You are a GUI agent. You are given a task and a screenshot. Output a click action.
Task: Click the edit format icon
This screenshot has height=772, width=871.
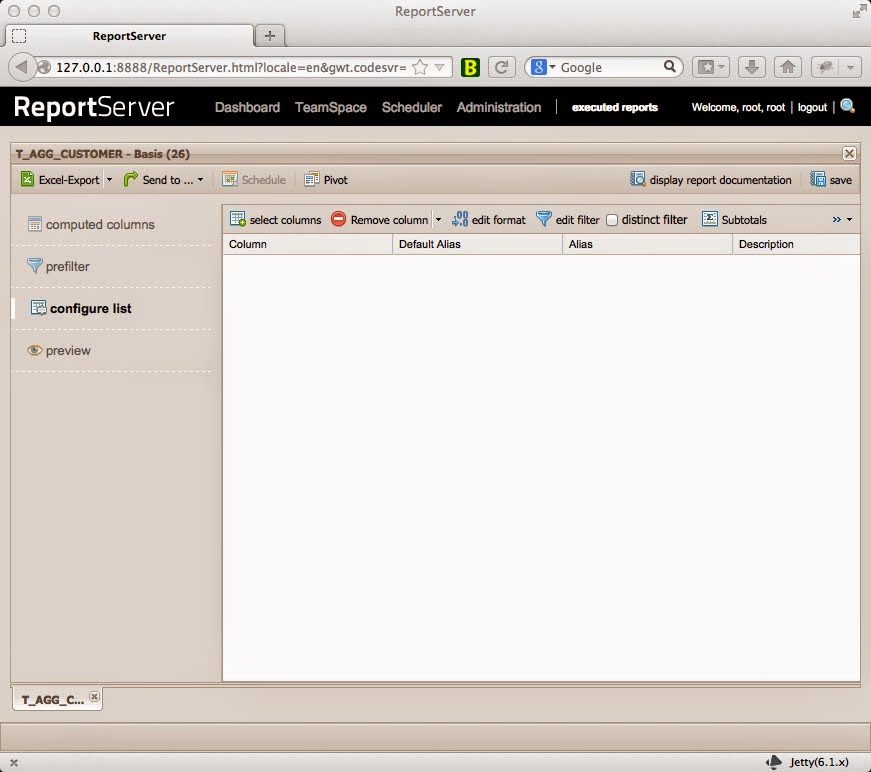coord(460,219)
